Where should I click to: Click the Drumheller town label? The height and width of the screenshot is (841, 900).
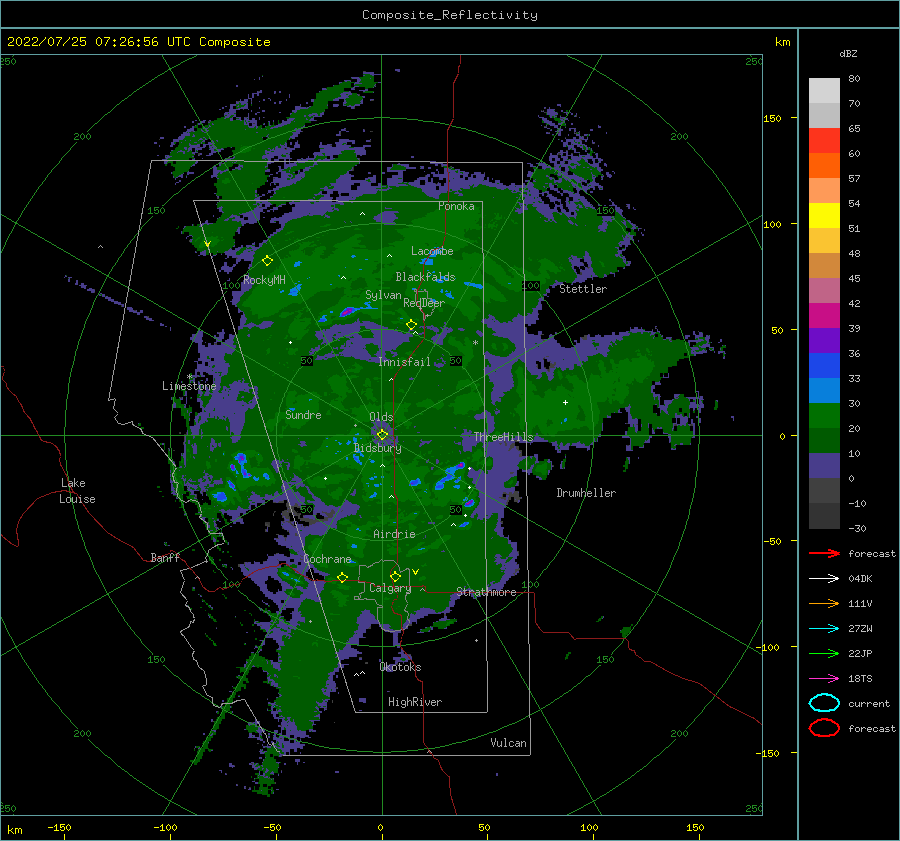coord(586,493)
